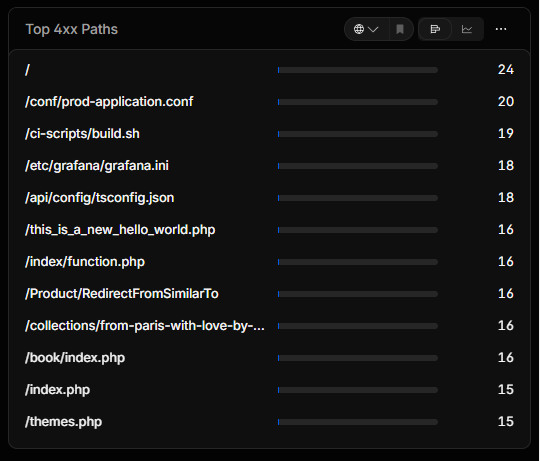Open the three-dot more options menu
The width and height of the screenshot is (540, 461).
click(x=501, y=29)
